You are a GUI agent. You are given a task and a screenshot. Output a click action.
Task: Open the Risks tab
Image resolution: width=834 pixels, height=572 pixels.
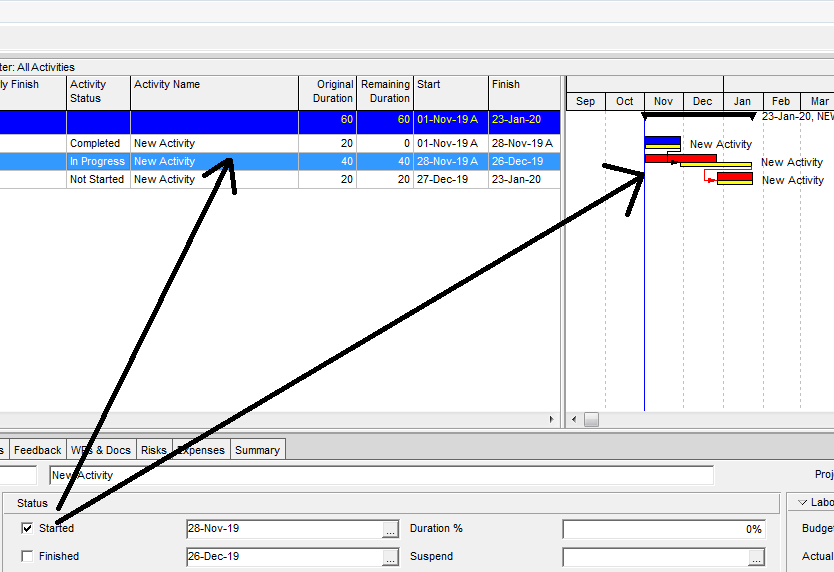154,450
